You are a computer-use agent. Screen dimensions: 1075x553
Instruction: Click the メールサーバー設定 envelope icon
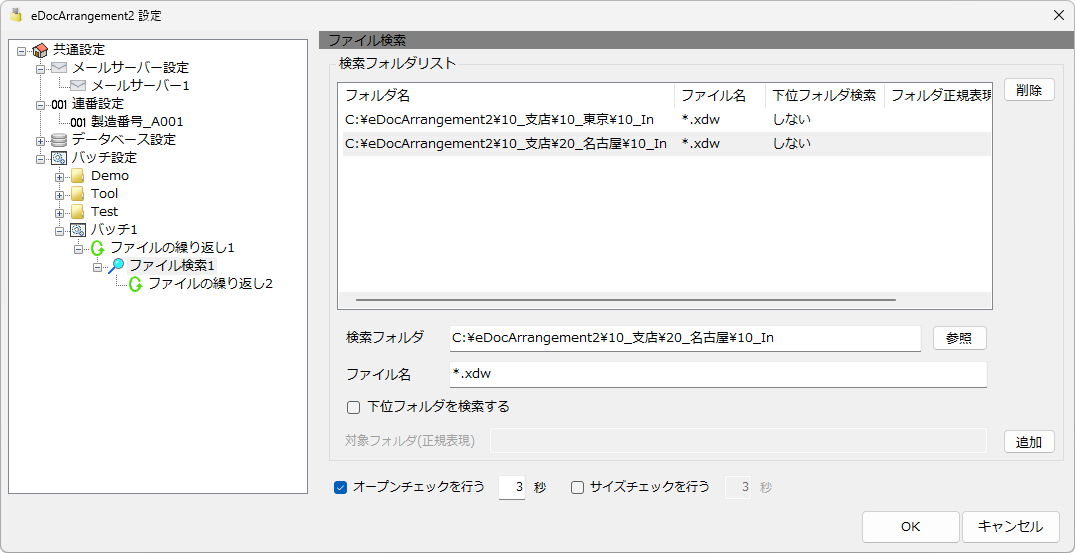click(60, 68)
